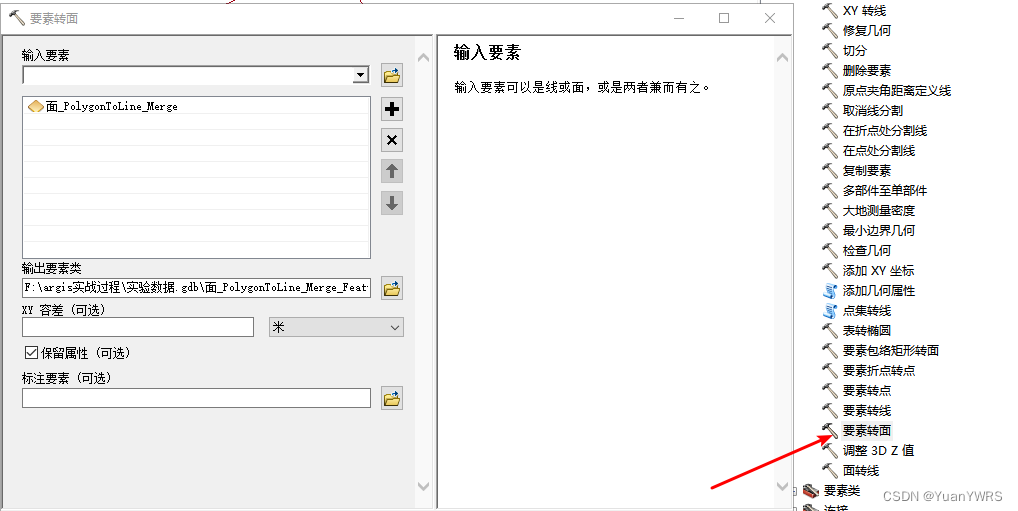Open 点集转线 script tool
The image size is (1018, 511).
(866, 310)
